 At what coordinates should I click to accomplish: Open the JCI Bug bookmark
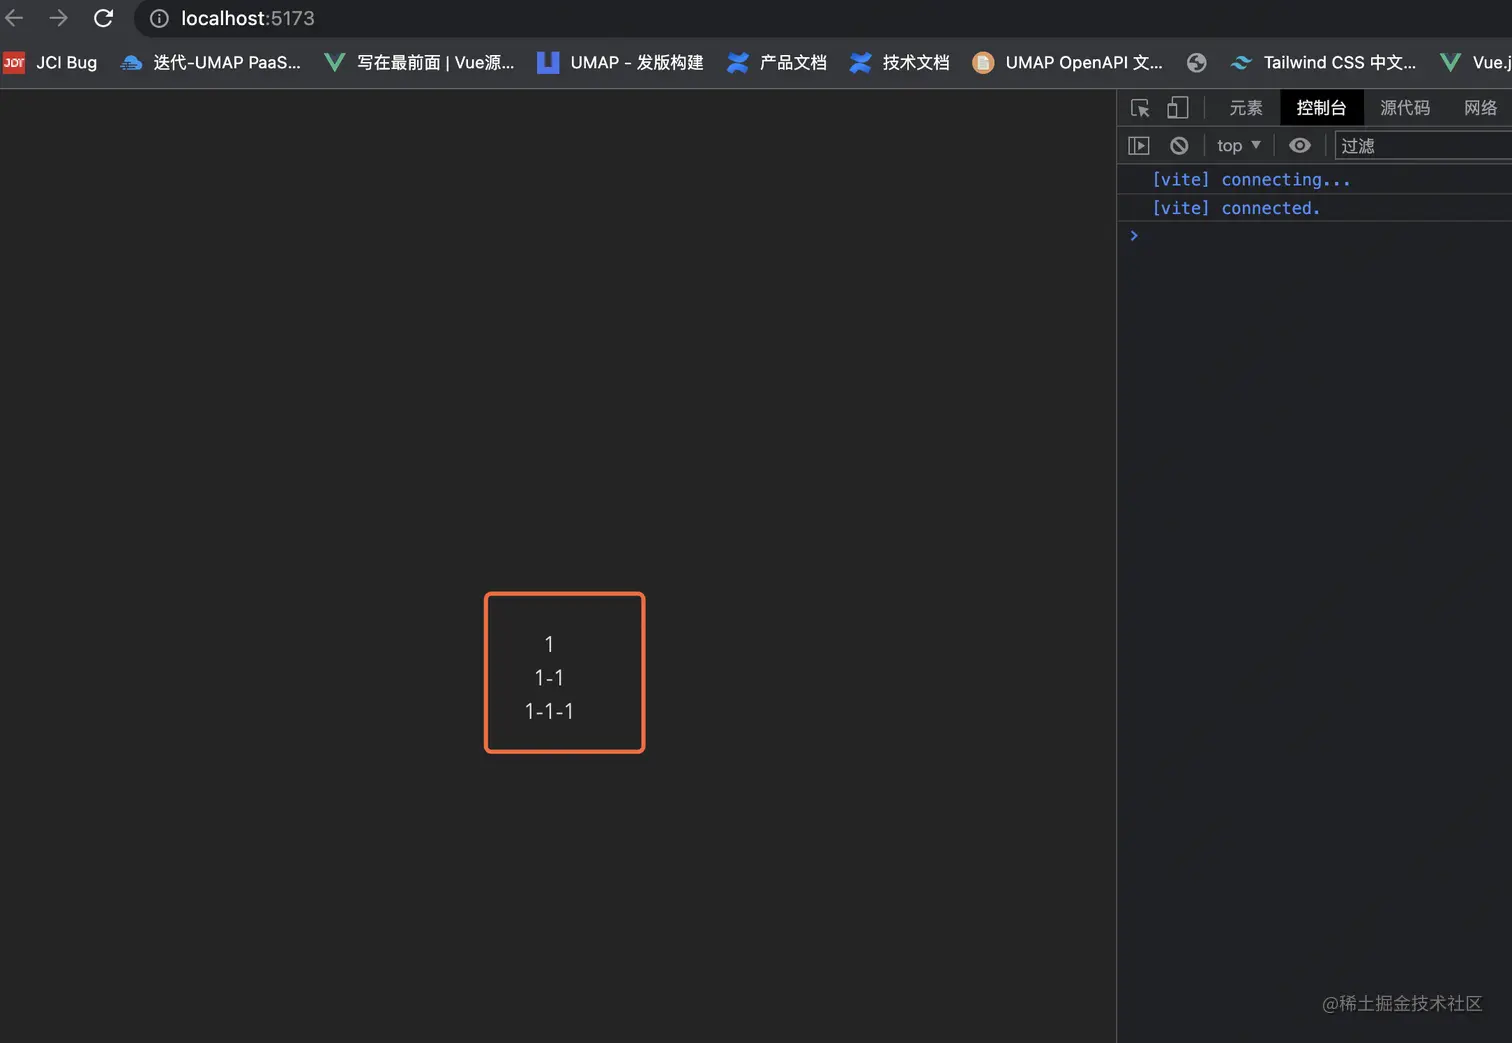coord(50,62)
